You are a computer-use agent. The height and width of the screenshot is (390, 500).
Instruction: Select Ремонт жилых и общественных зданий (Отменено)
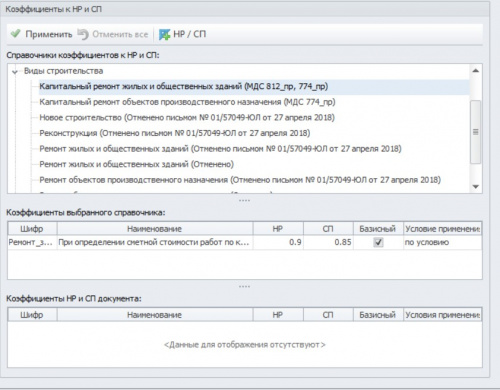(x=137, y=164)
